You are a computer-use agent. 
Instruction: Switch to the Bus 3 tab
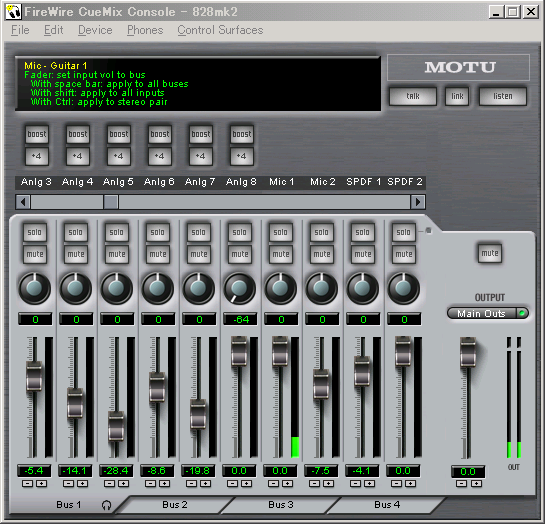click(281, 505)
